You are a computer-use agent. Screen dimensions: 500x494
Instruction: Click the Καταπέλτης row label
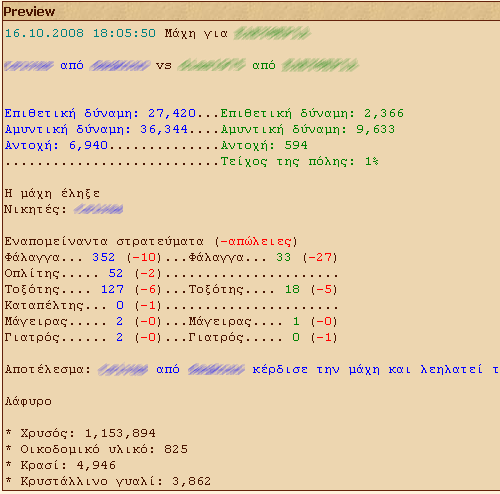(x=44, y=305)
